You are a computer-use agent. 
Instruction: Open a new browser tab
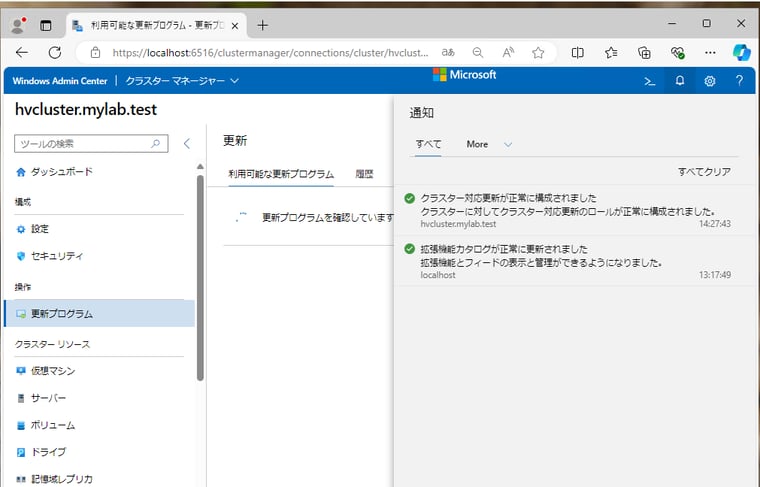(262, 25)
